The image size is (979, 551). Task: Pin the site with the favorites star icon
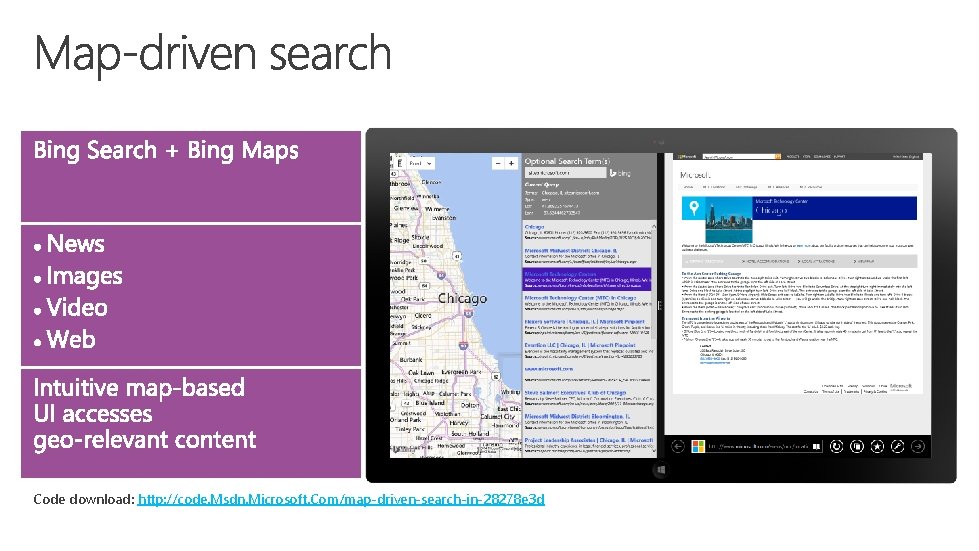(x=877, y=446)
